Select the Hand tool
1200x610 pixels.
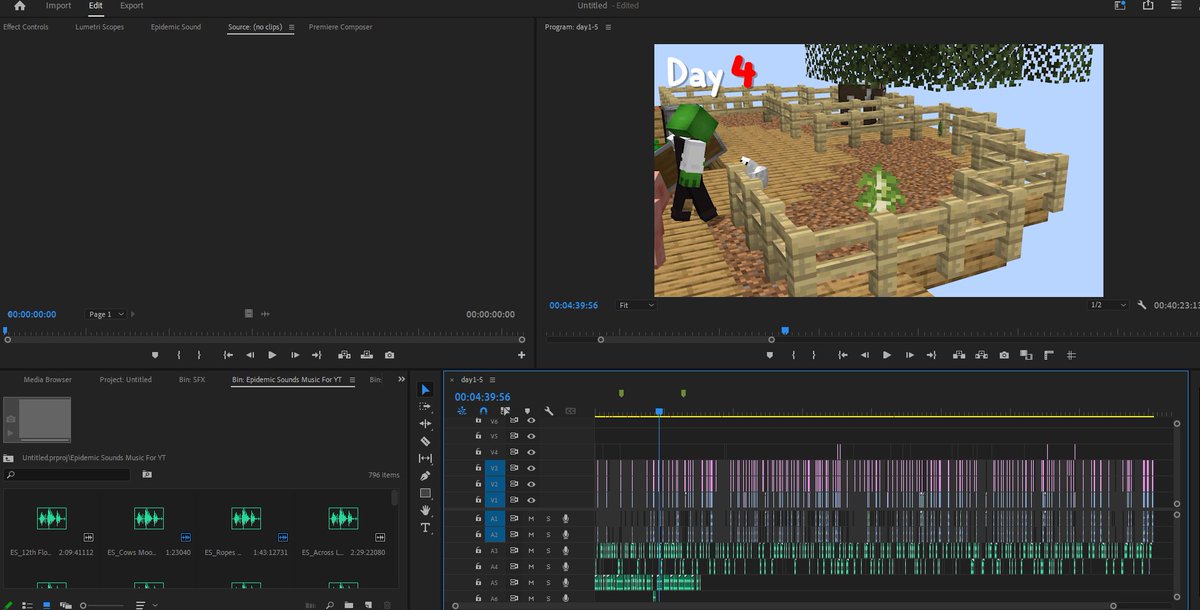425,510
